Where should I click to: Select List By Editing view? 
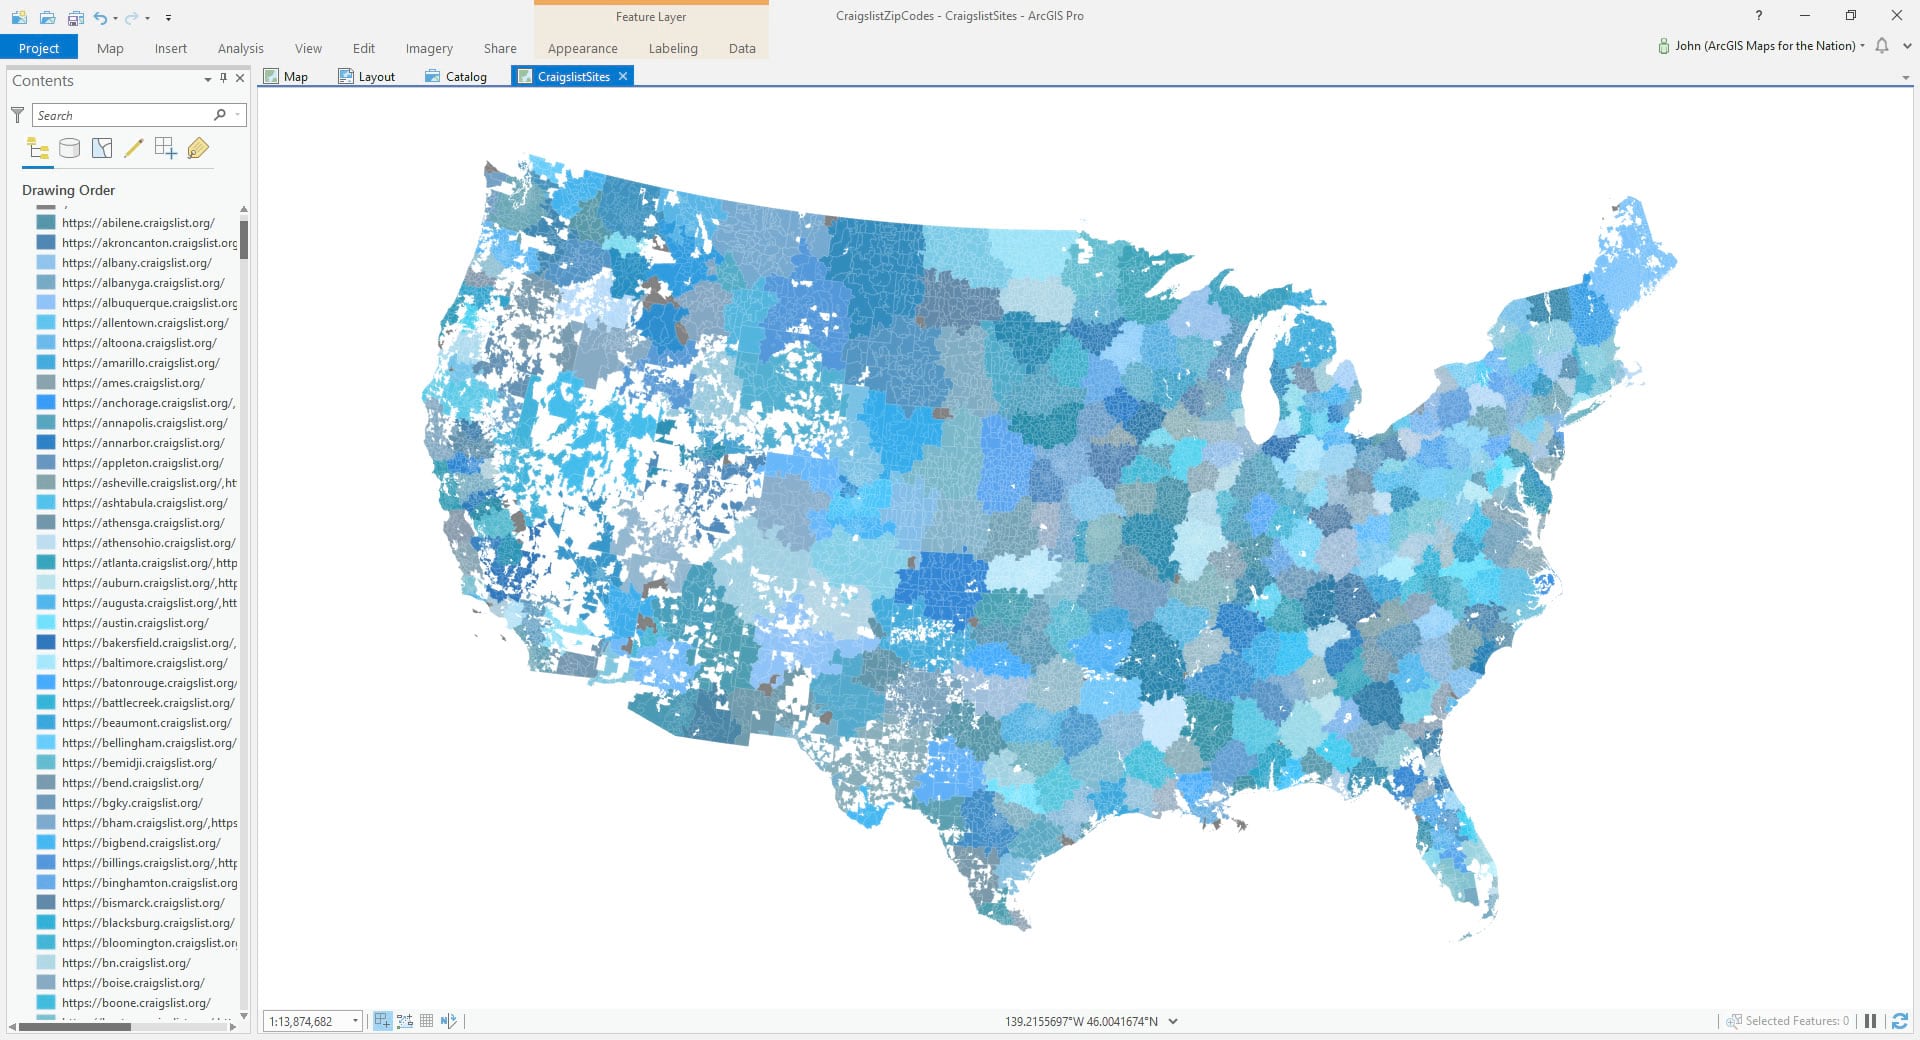[x=134, y=149]
